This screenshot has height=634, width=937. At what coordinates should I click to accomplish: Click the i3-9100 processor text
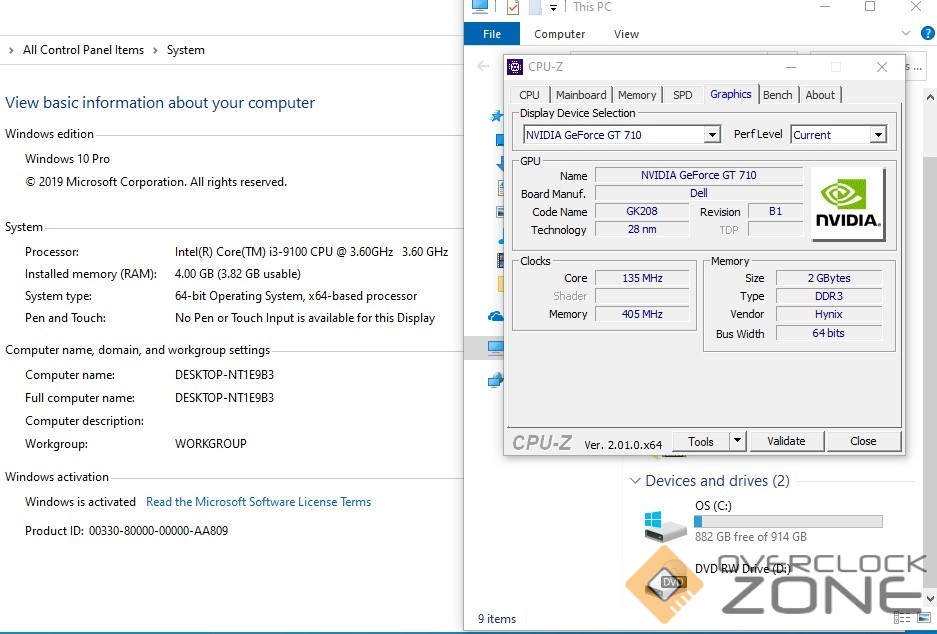(311, 252)
